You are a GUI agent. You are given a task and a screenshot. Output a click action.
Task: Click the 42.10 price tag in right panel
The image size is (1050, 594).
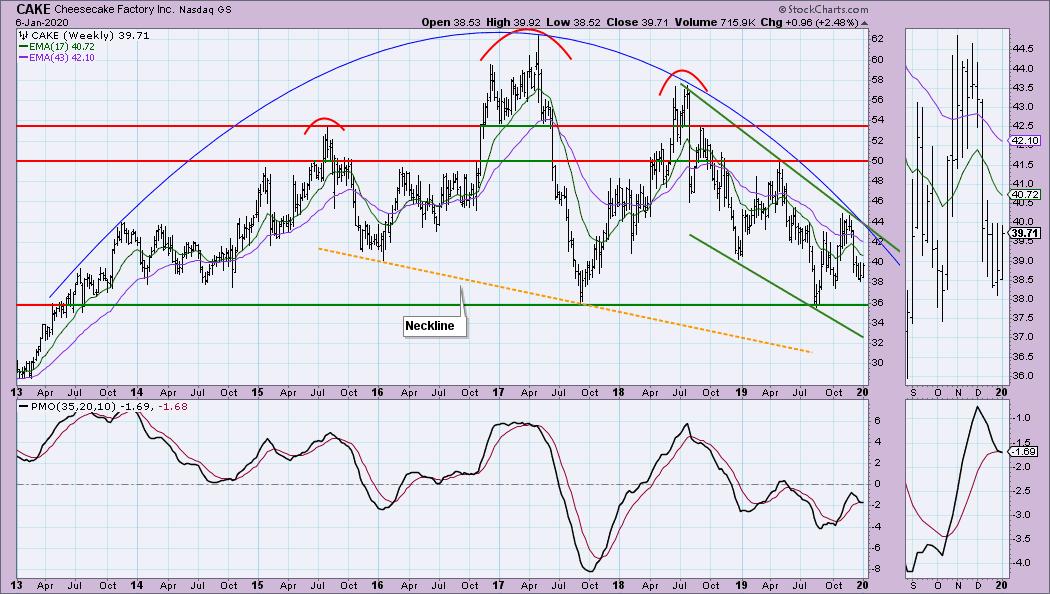(x=1025, y=141)
